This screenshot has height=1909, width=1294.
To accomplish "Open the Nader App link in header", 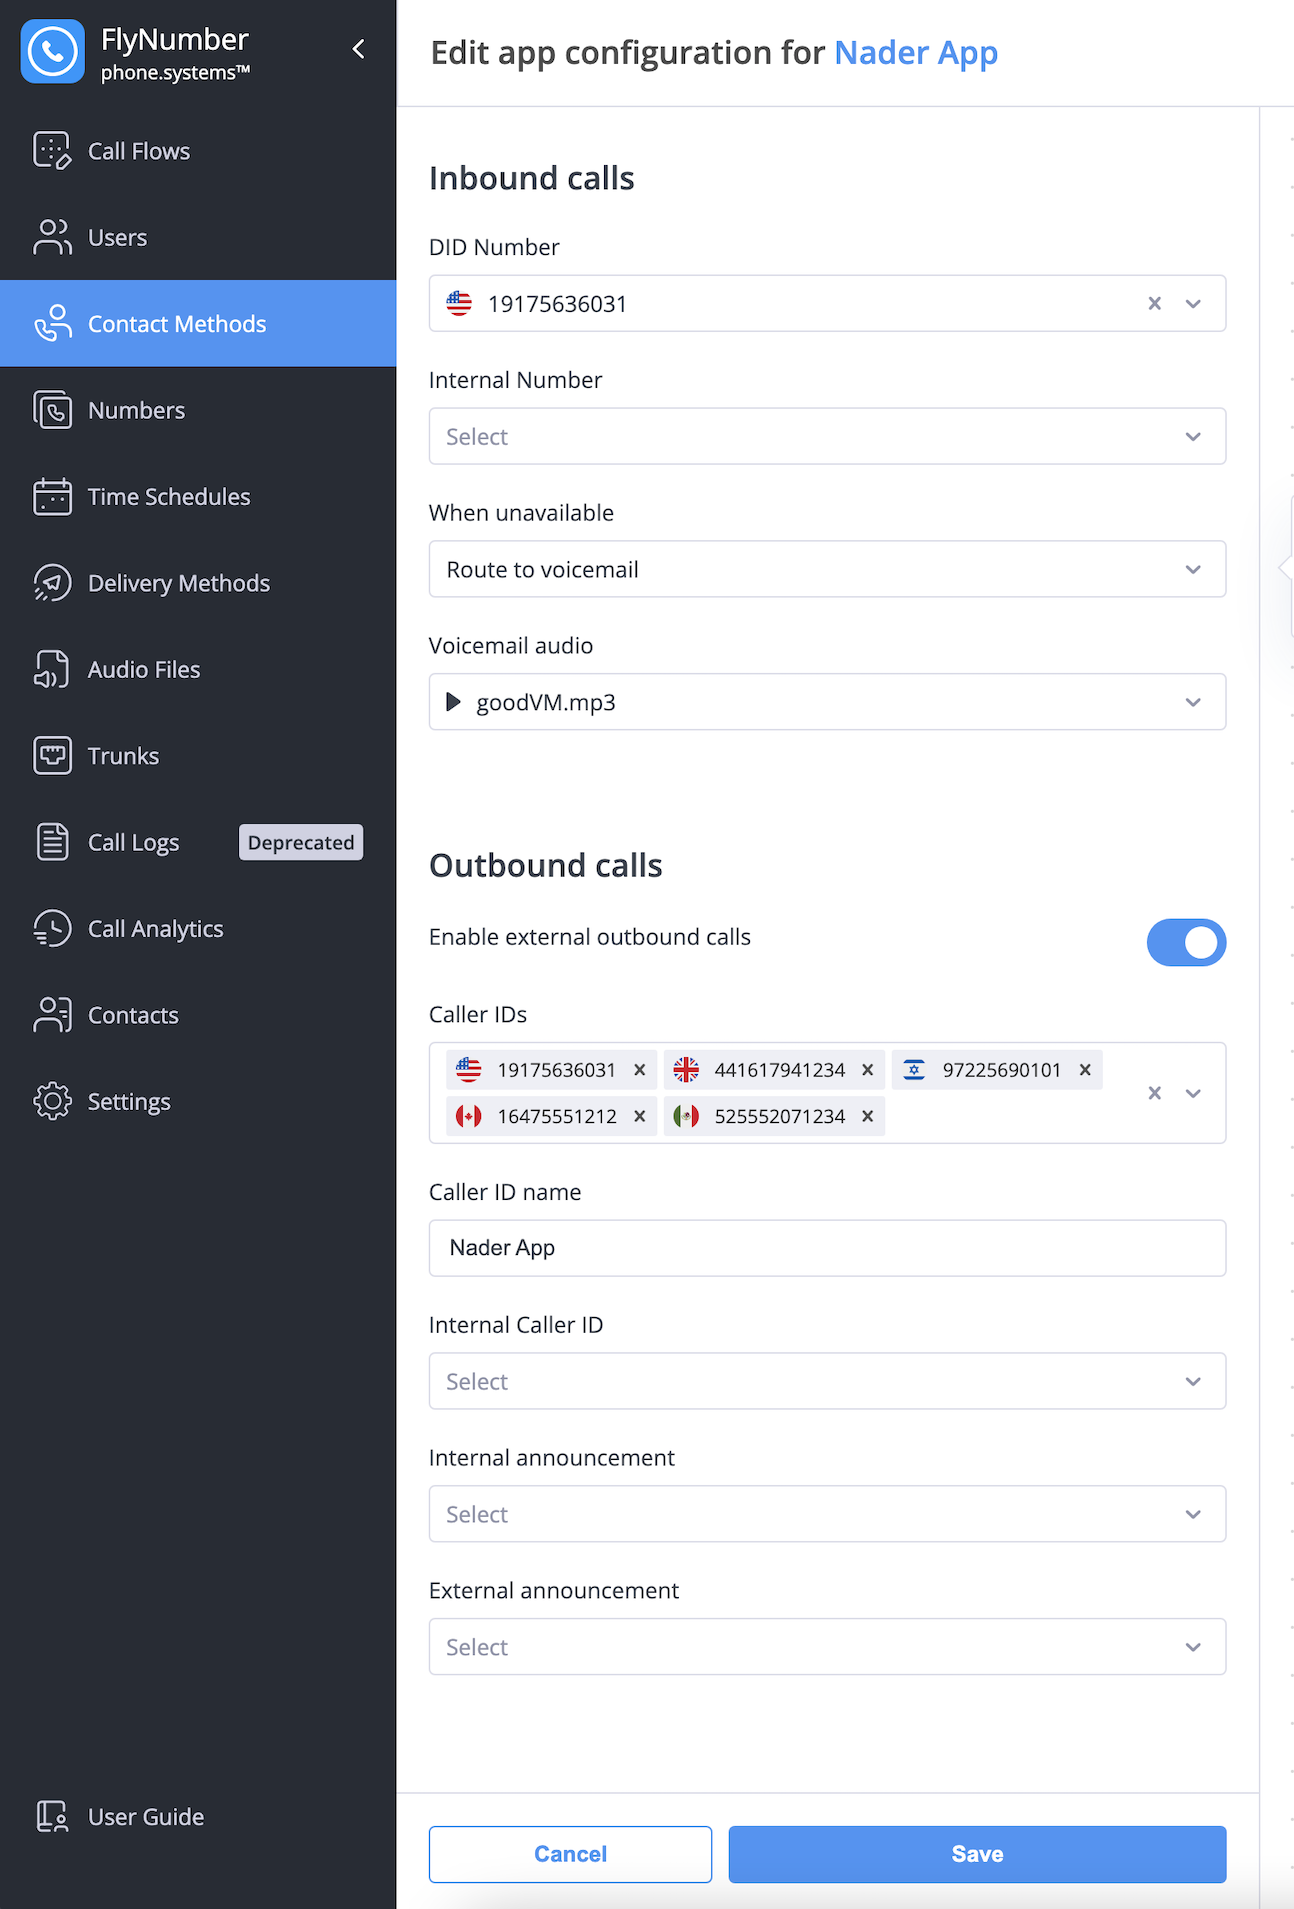I will tap(916, 53).
